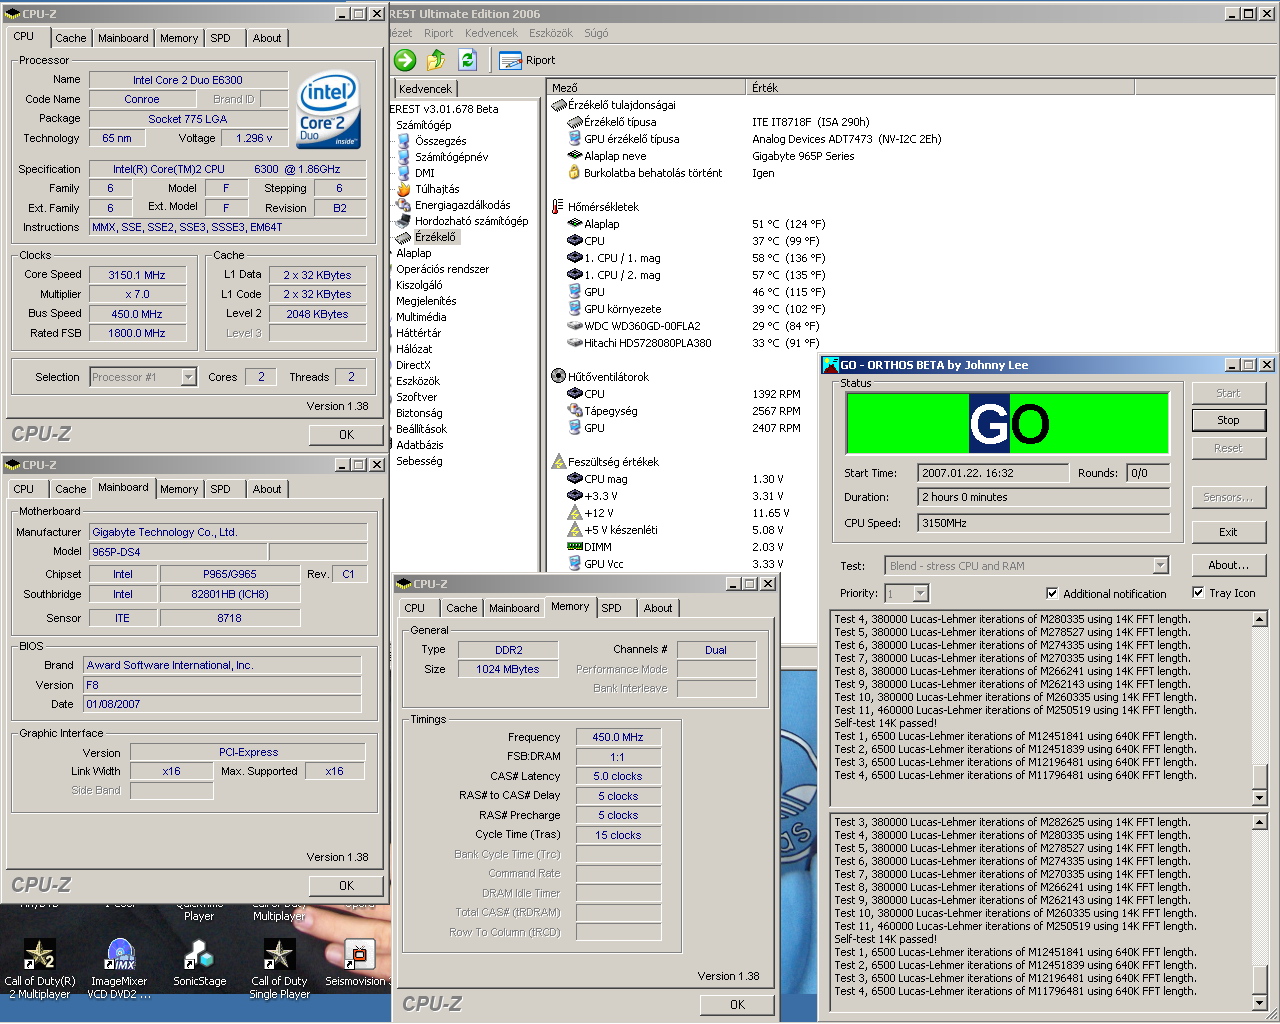Click OK in the Mainboard CPU-Z window
This screenshot has height=1024, width=1280.
(346, 886)
